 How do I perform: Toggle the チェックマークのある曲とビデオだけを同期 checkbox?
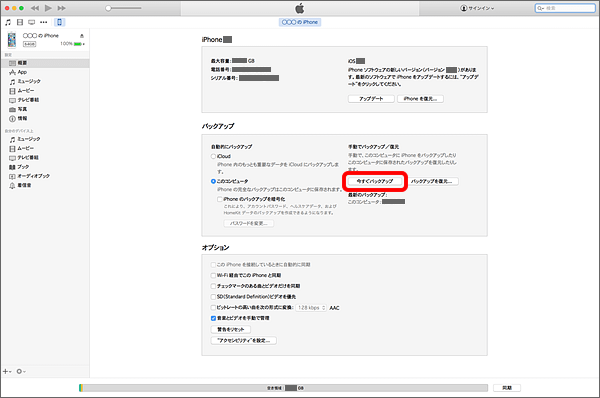click(x=213, y=286)
